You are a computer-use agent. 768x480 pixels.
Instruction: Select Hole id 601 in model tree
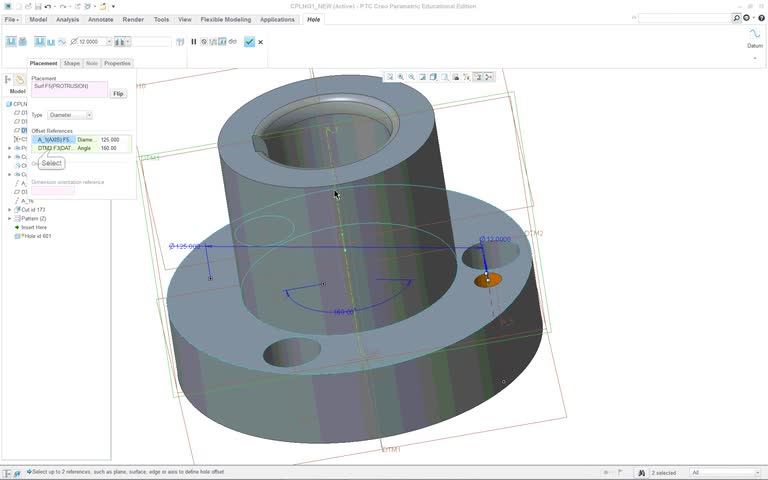pos(32,236)
